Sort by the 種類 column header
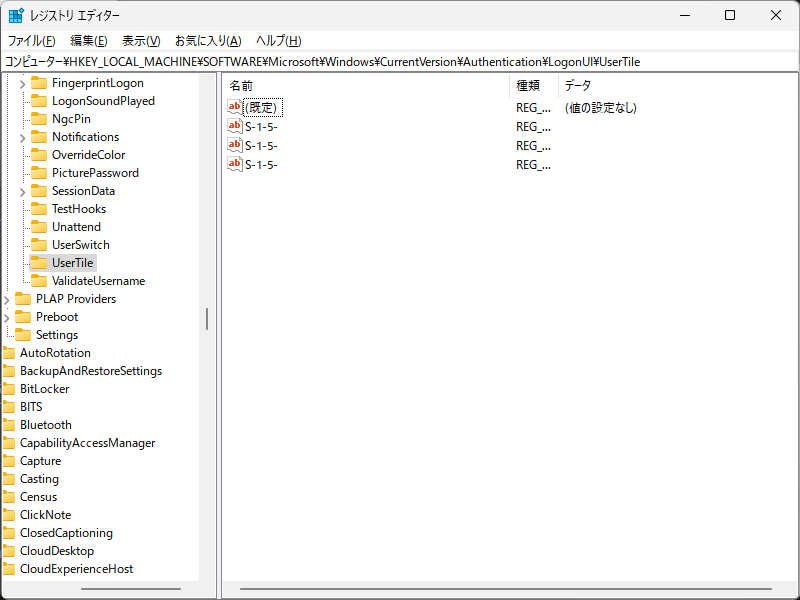The width and height of the screenshot is (800, 600). (534, 86)
